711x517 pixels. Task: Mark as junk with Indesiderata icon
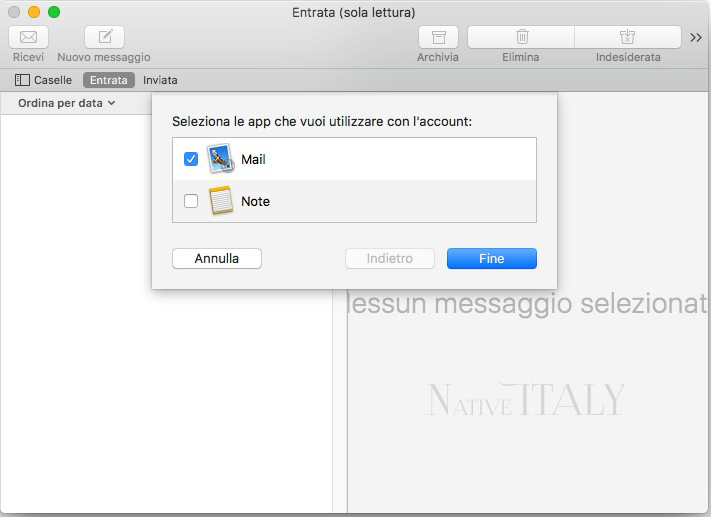click(x=628, y=37)
